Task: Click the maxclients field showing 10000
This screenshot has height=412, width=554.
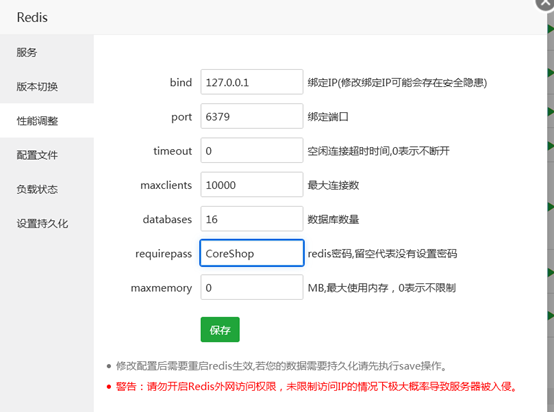Action: click(252, 184)
